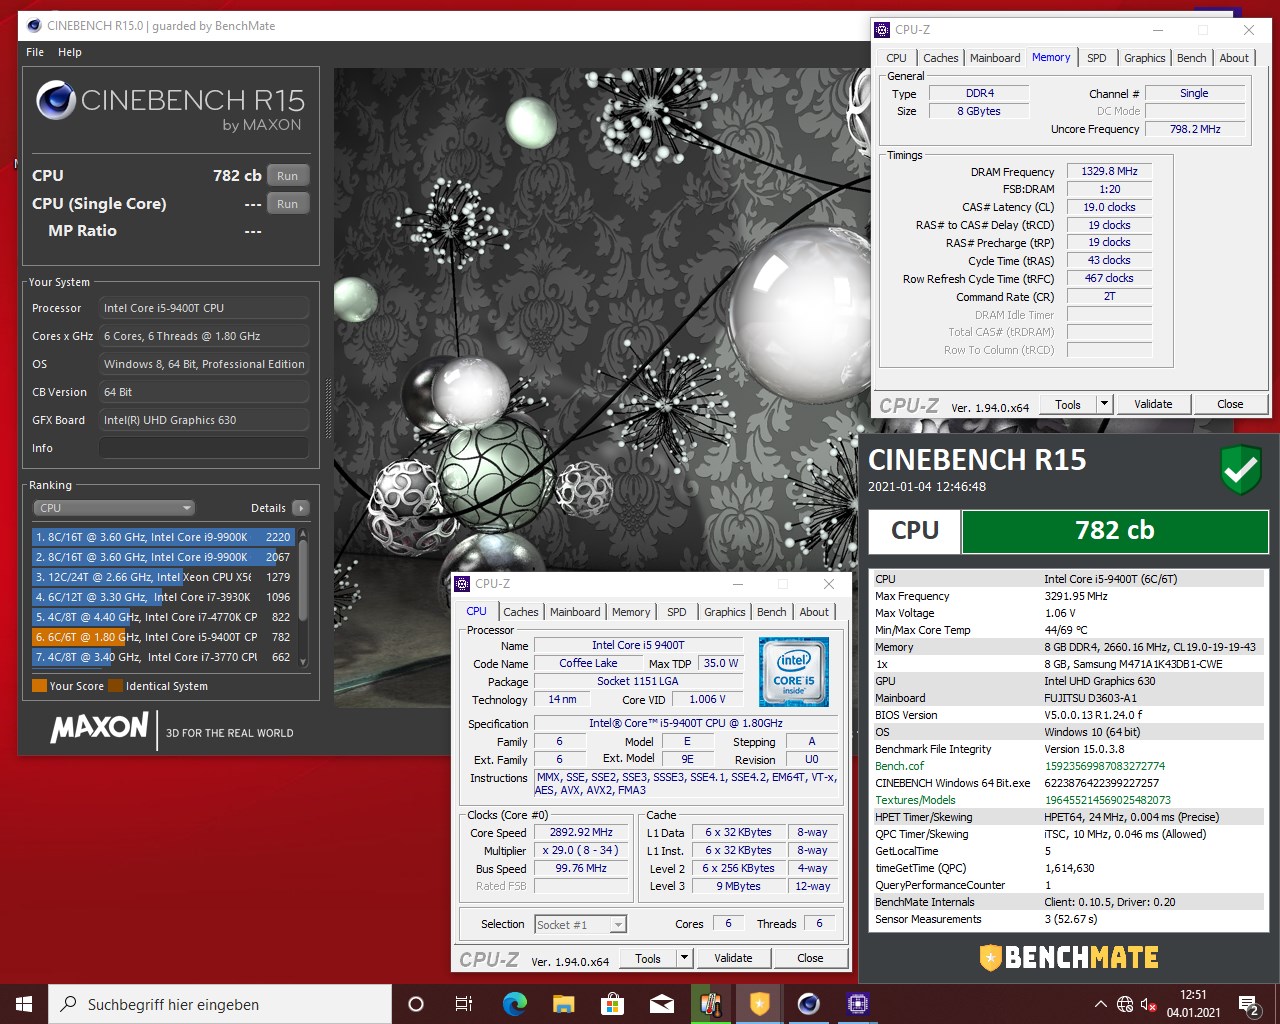Click Validate in upper CPU-Z window
Viewport: 1280px width, 1024px height.
click(1153, 404)
